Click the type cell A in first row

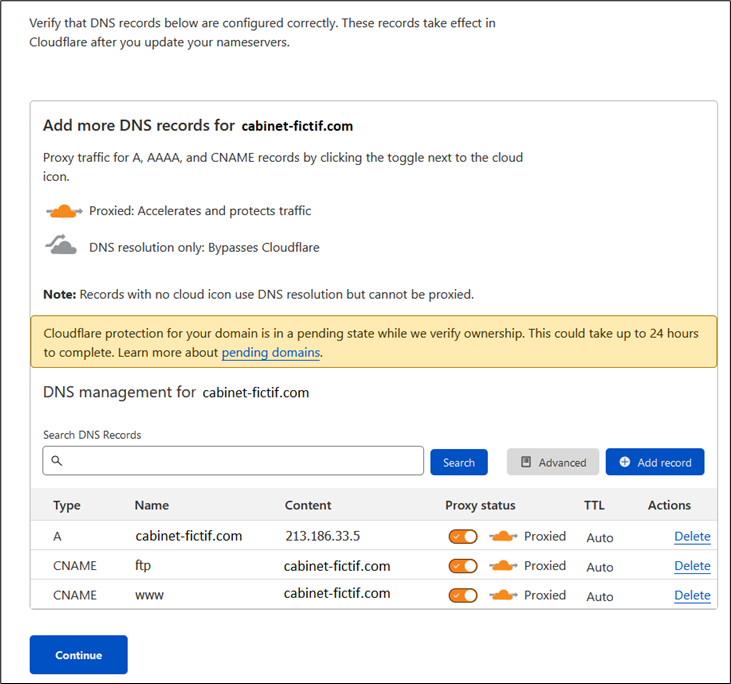click(57, 537)
